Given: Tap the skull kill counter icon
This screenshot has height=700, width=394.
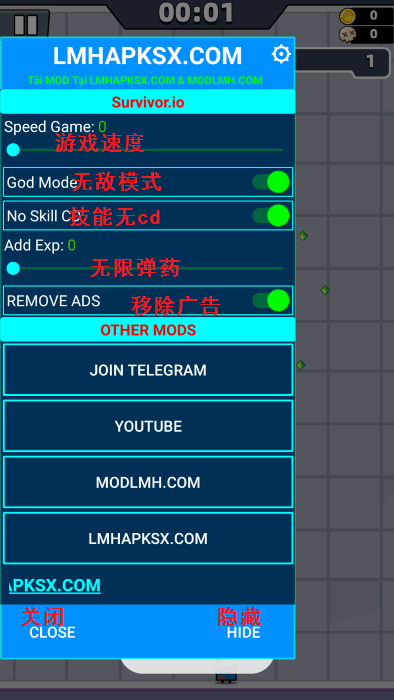Looking at the screenshot, I should click(x=347, y=34).
